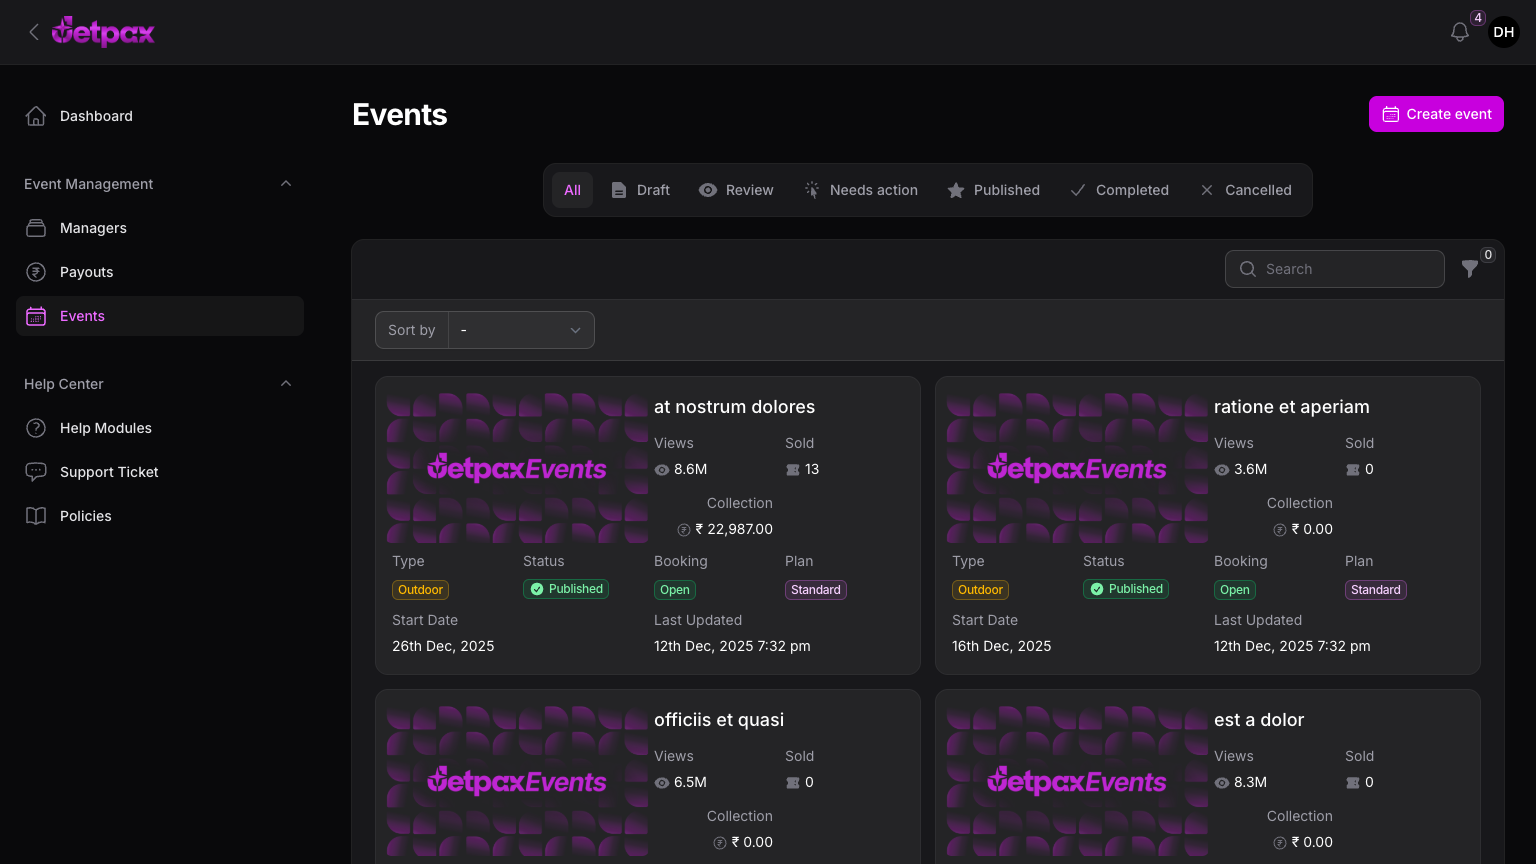Open the Policies page
1536x864 pixels.
[x=160, y=516]
